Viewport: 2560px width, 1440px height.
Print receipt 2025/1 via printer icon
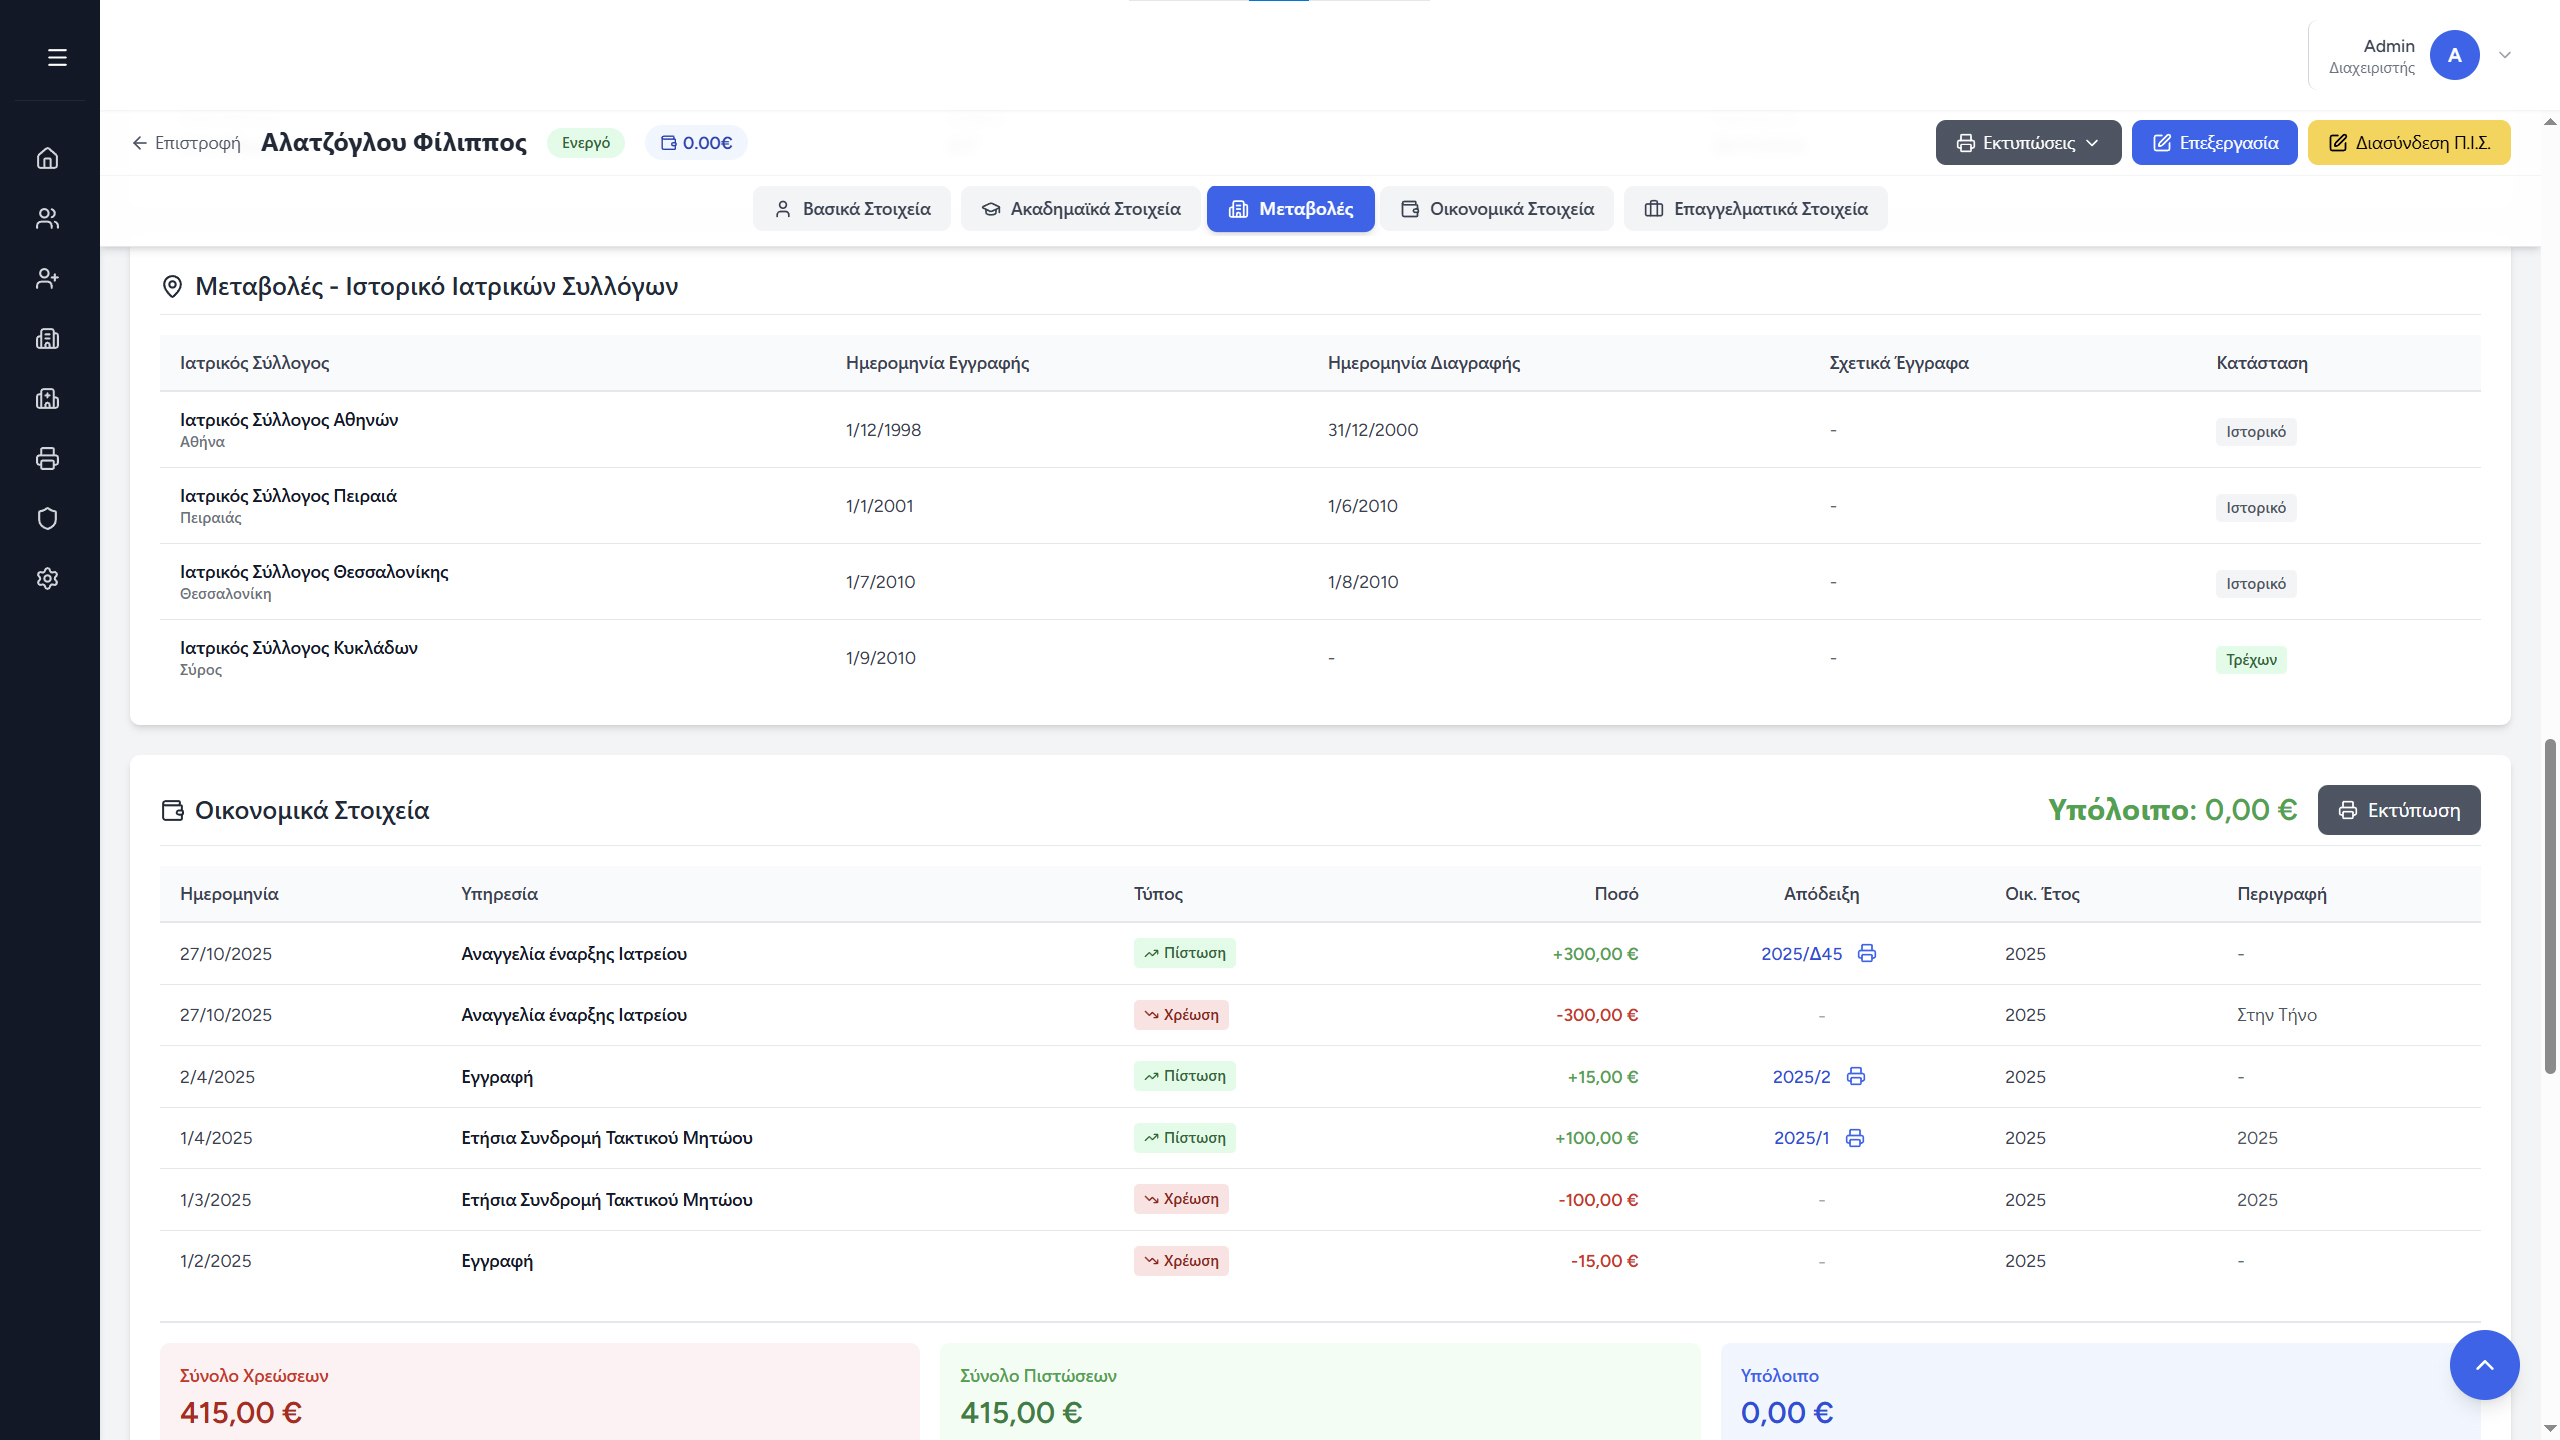[x=1854, y=1138]
